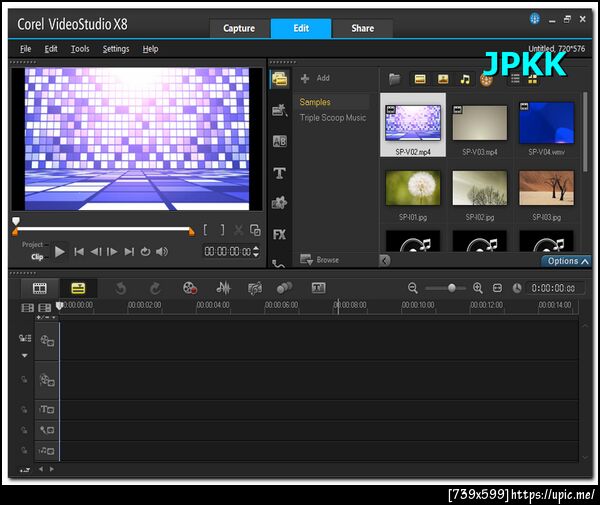Open the Record/Capture Option icon
Viewport: 600px width, 505px height.
click(190, 288)
